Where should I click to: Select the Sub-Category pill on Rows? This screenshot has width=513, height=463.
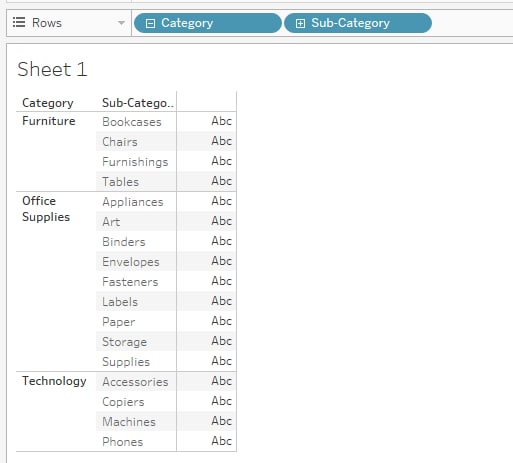[358, 23]
